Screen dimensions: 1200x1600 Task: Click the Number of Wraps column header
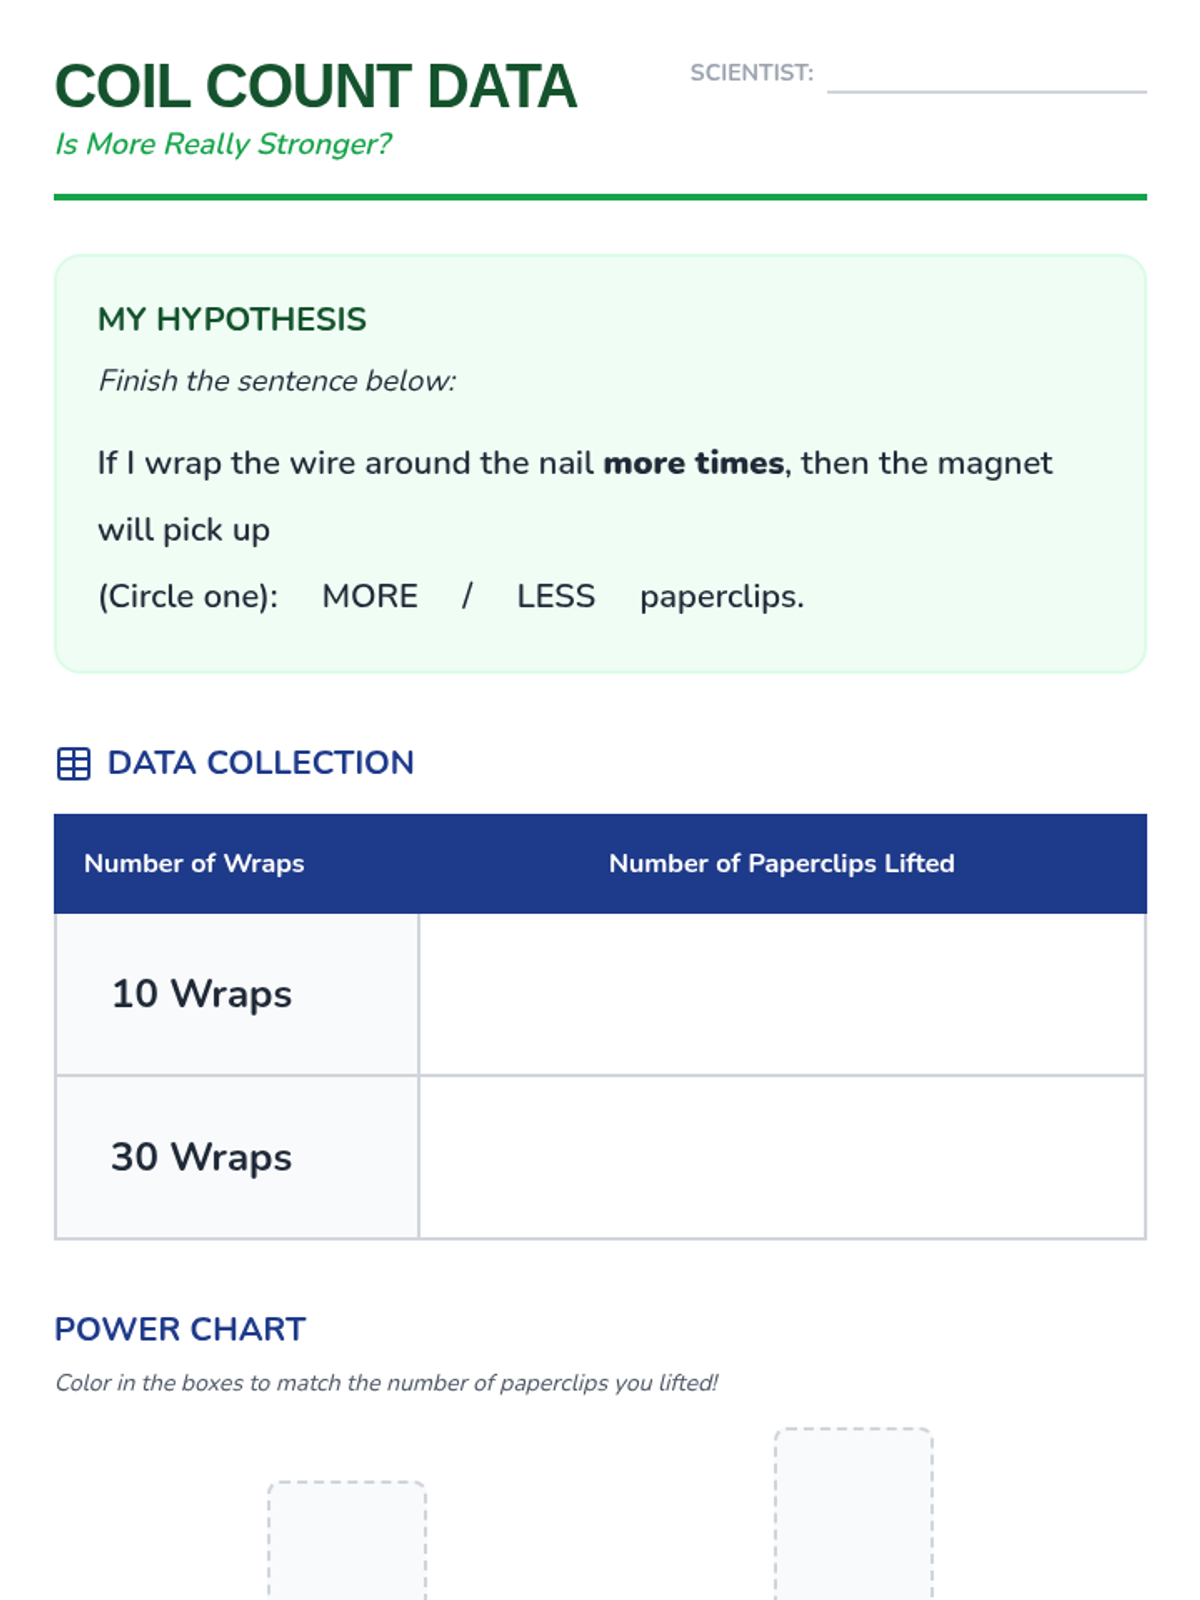tap(194, 863)
